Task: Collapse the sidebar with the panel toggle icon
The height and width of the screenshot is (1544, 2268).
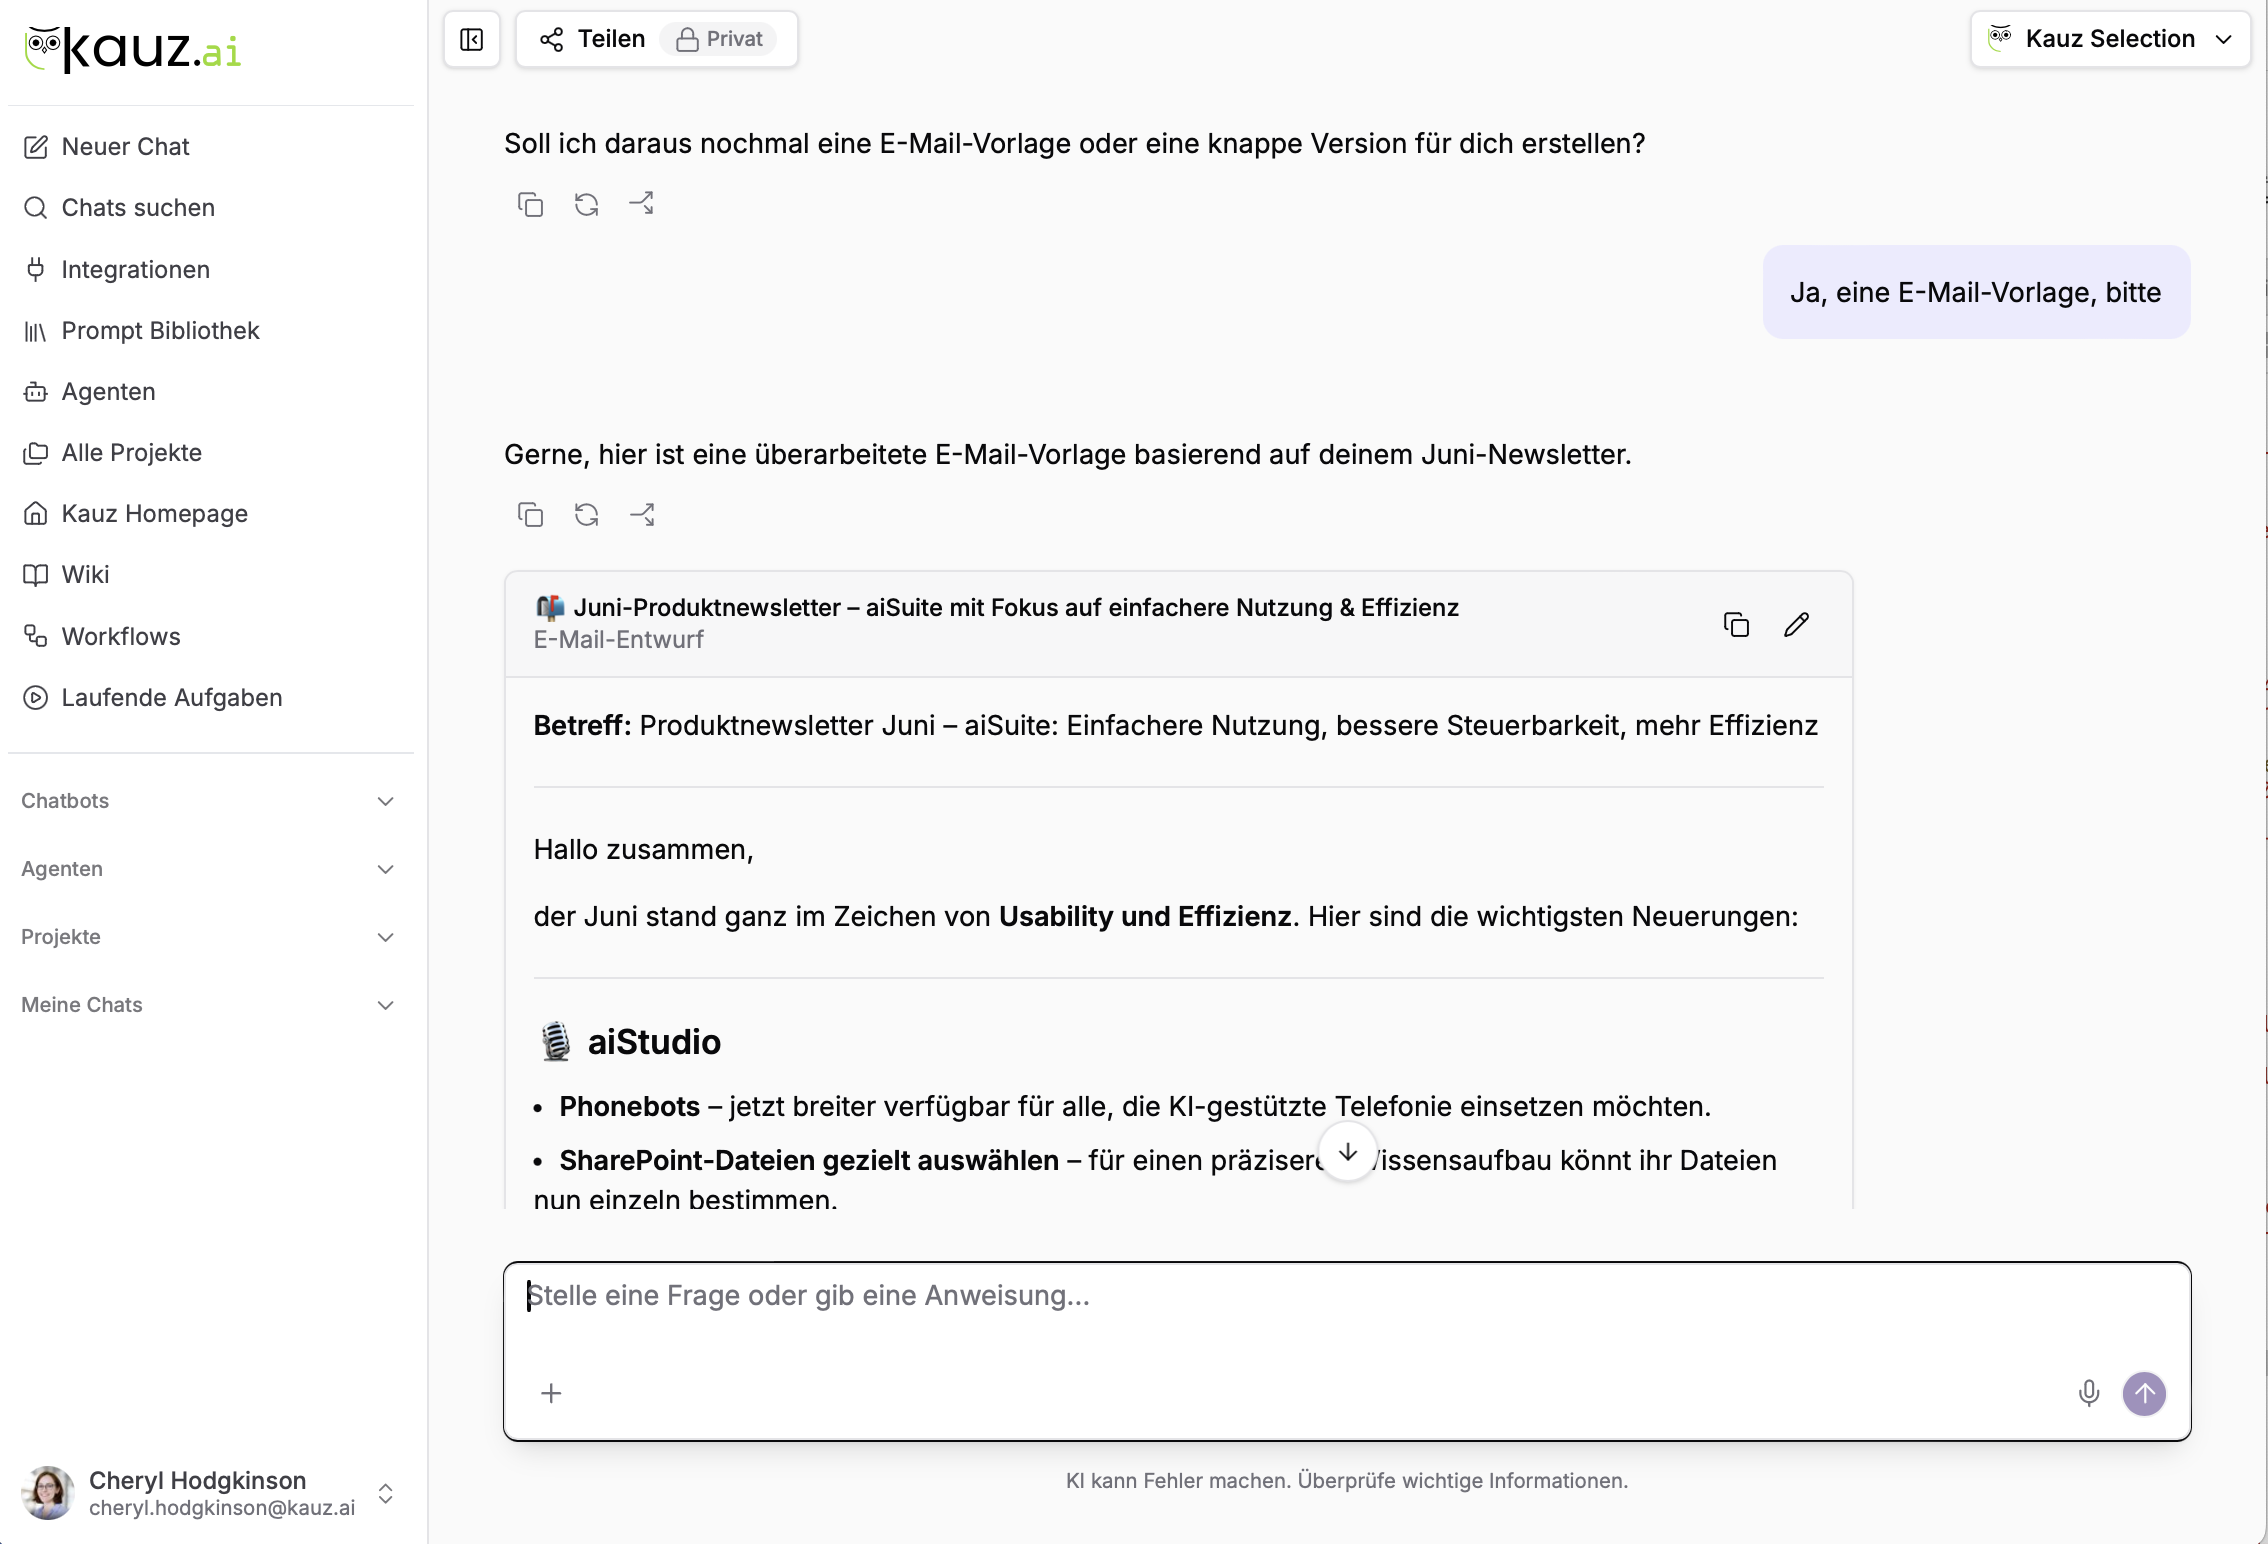Action: [x=471, y=39]
